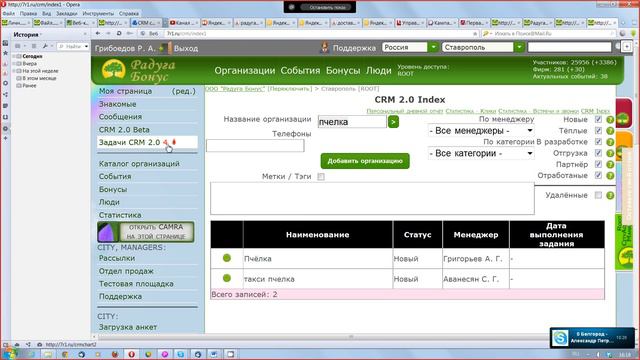Open the History panel search dropdown arrow
Viewport: 640px width, 360px height.
click(x=86, y=47)
